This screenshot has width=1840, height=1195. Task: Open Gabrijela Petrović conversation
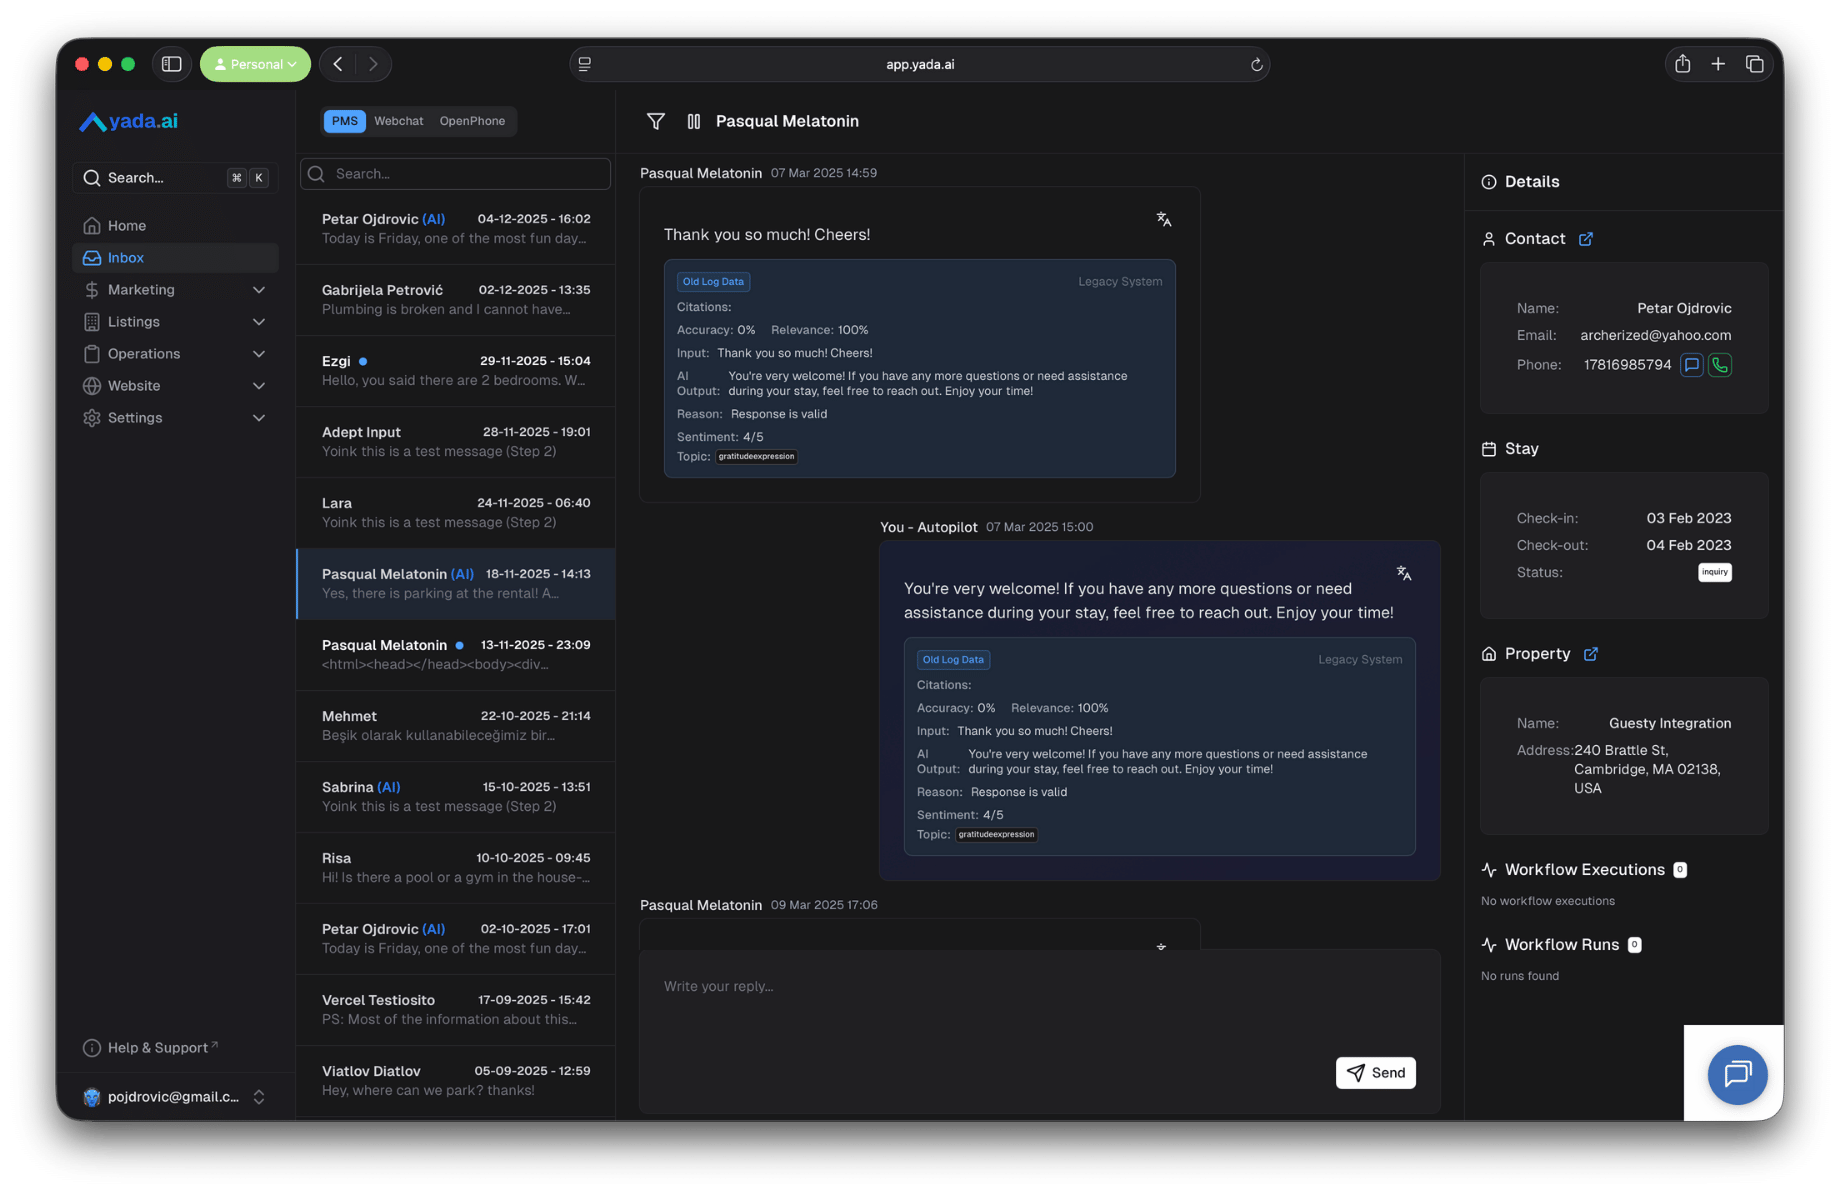click(456, 300)
